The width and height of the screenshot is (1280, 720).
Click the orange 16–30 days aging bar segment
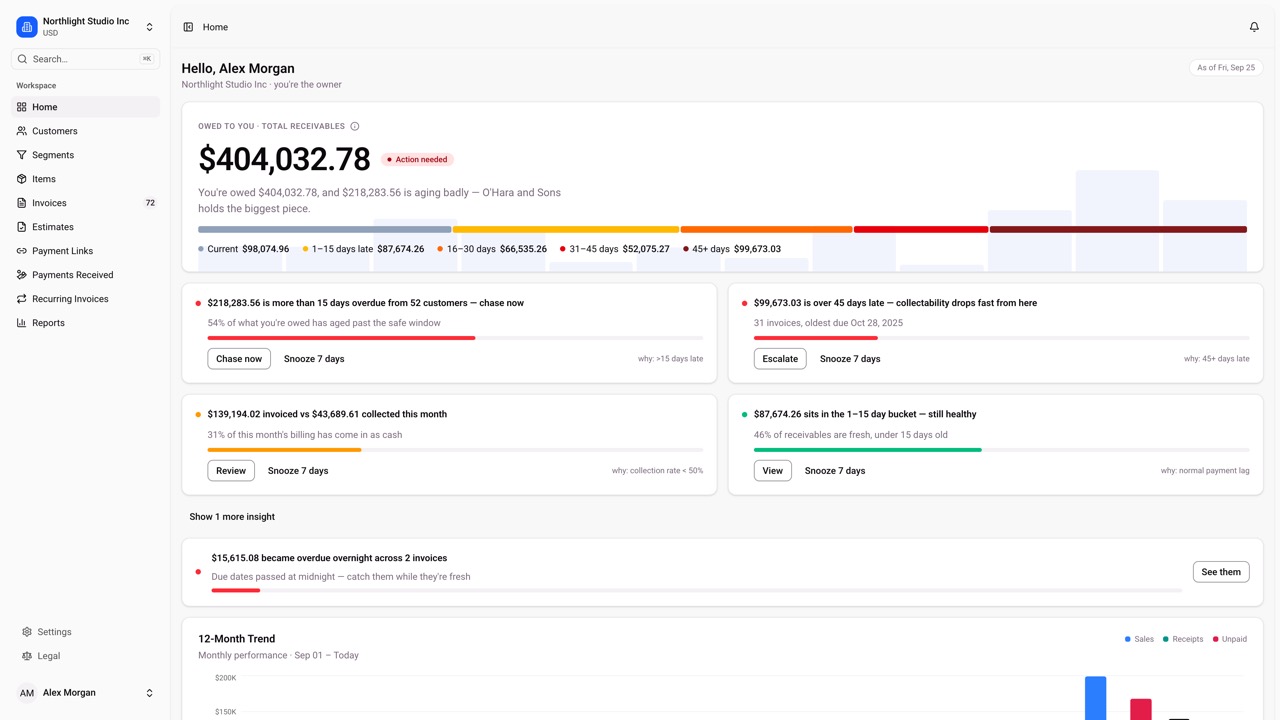coord(766,230)
